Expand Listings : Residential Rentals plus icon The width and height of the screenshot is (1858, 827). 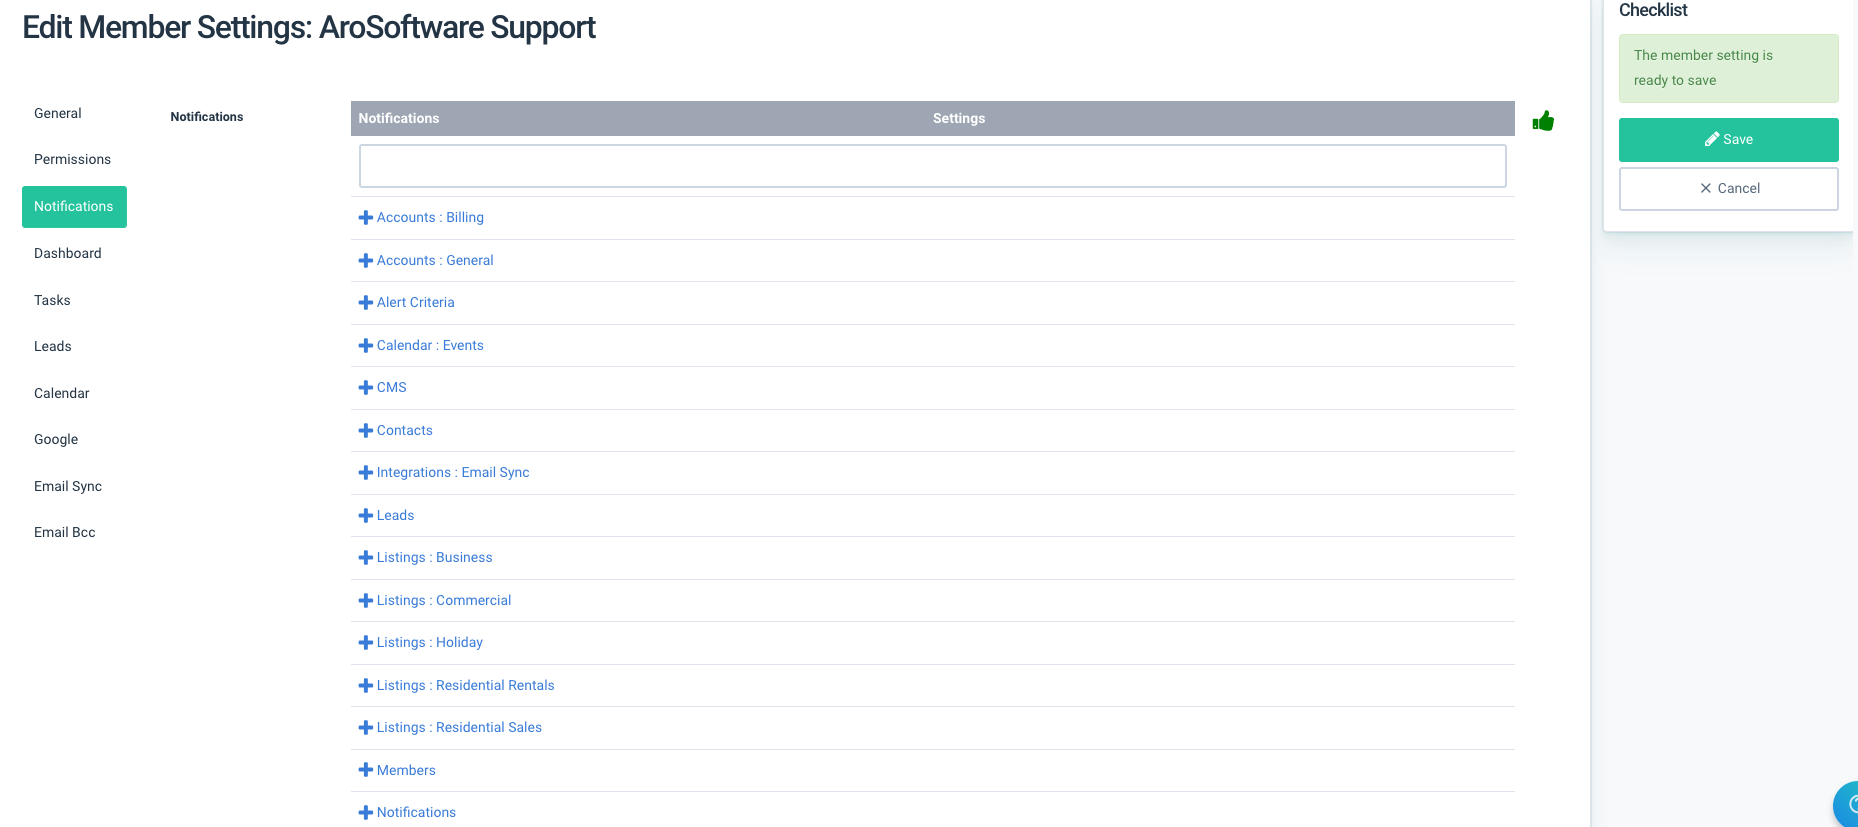(366, 686)
